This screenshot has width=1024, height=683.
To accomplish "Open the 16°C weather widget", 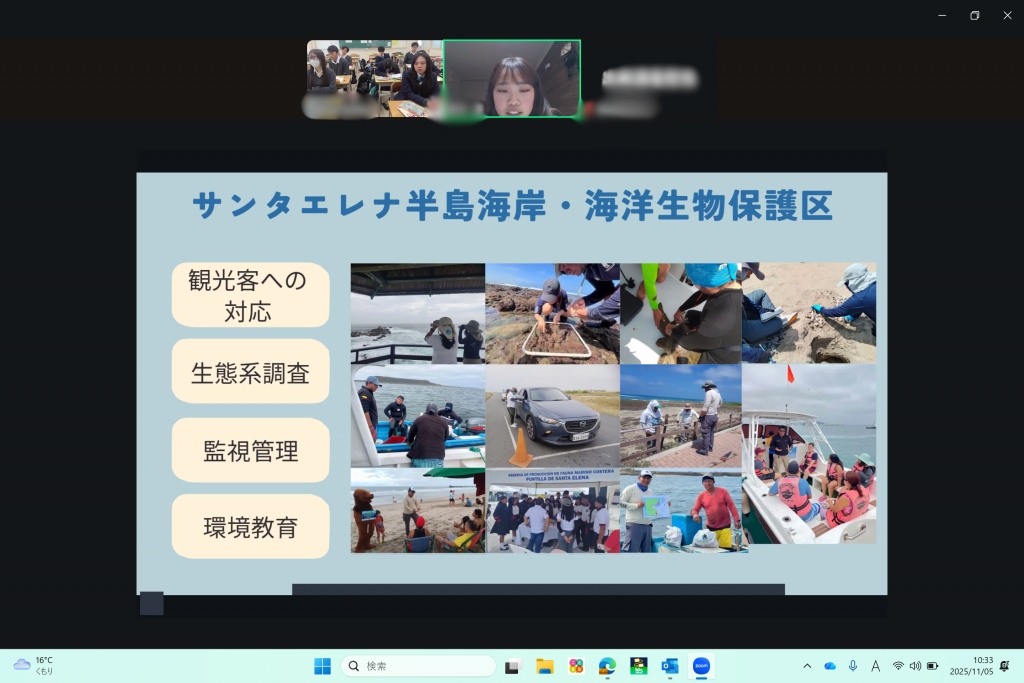I will [x=34, y=665].
